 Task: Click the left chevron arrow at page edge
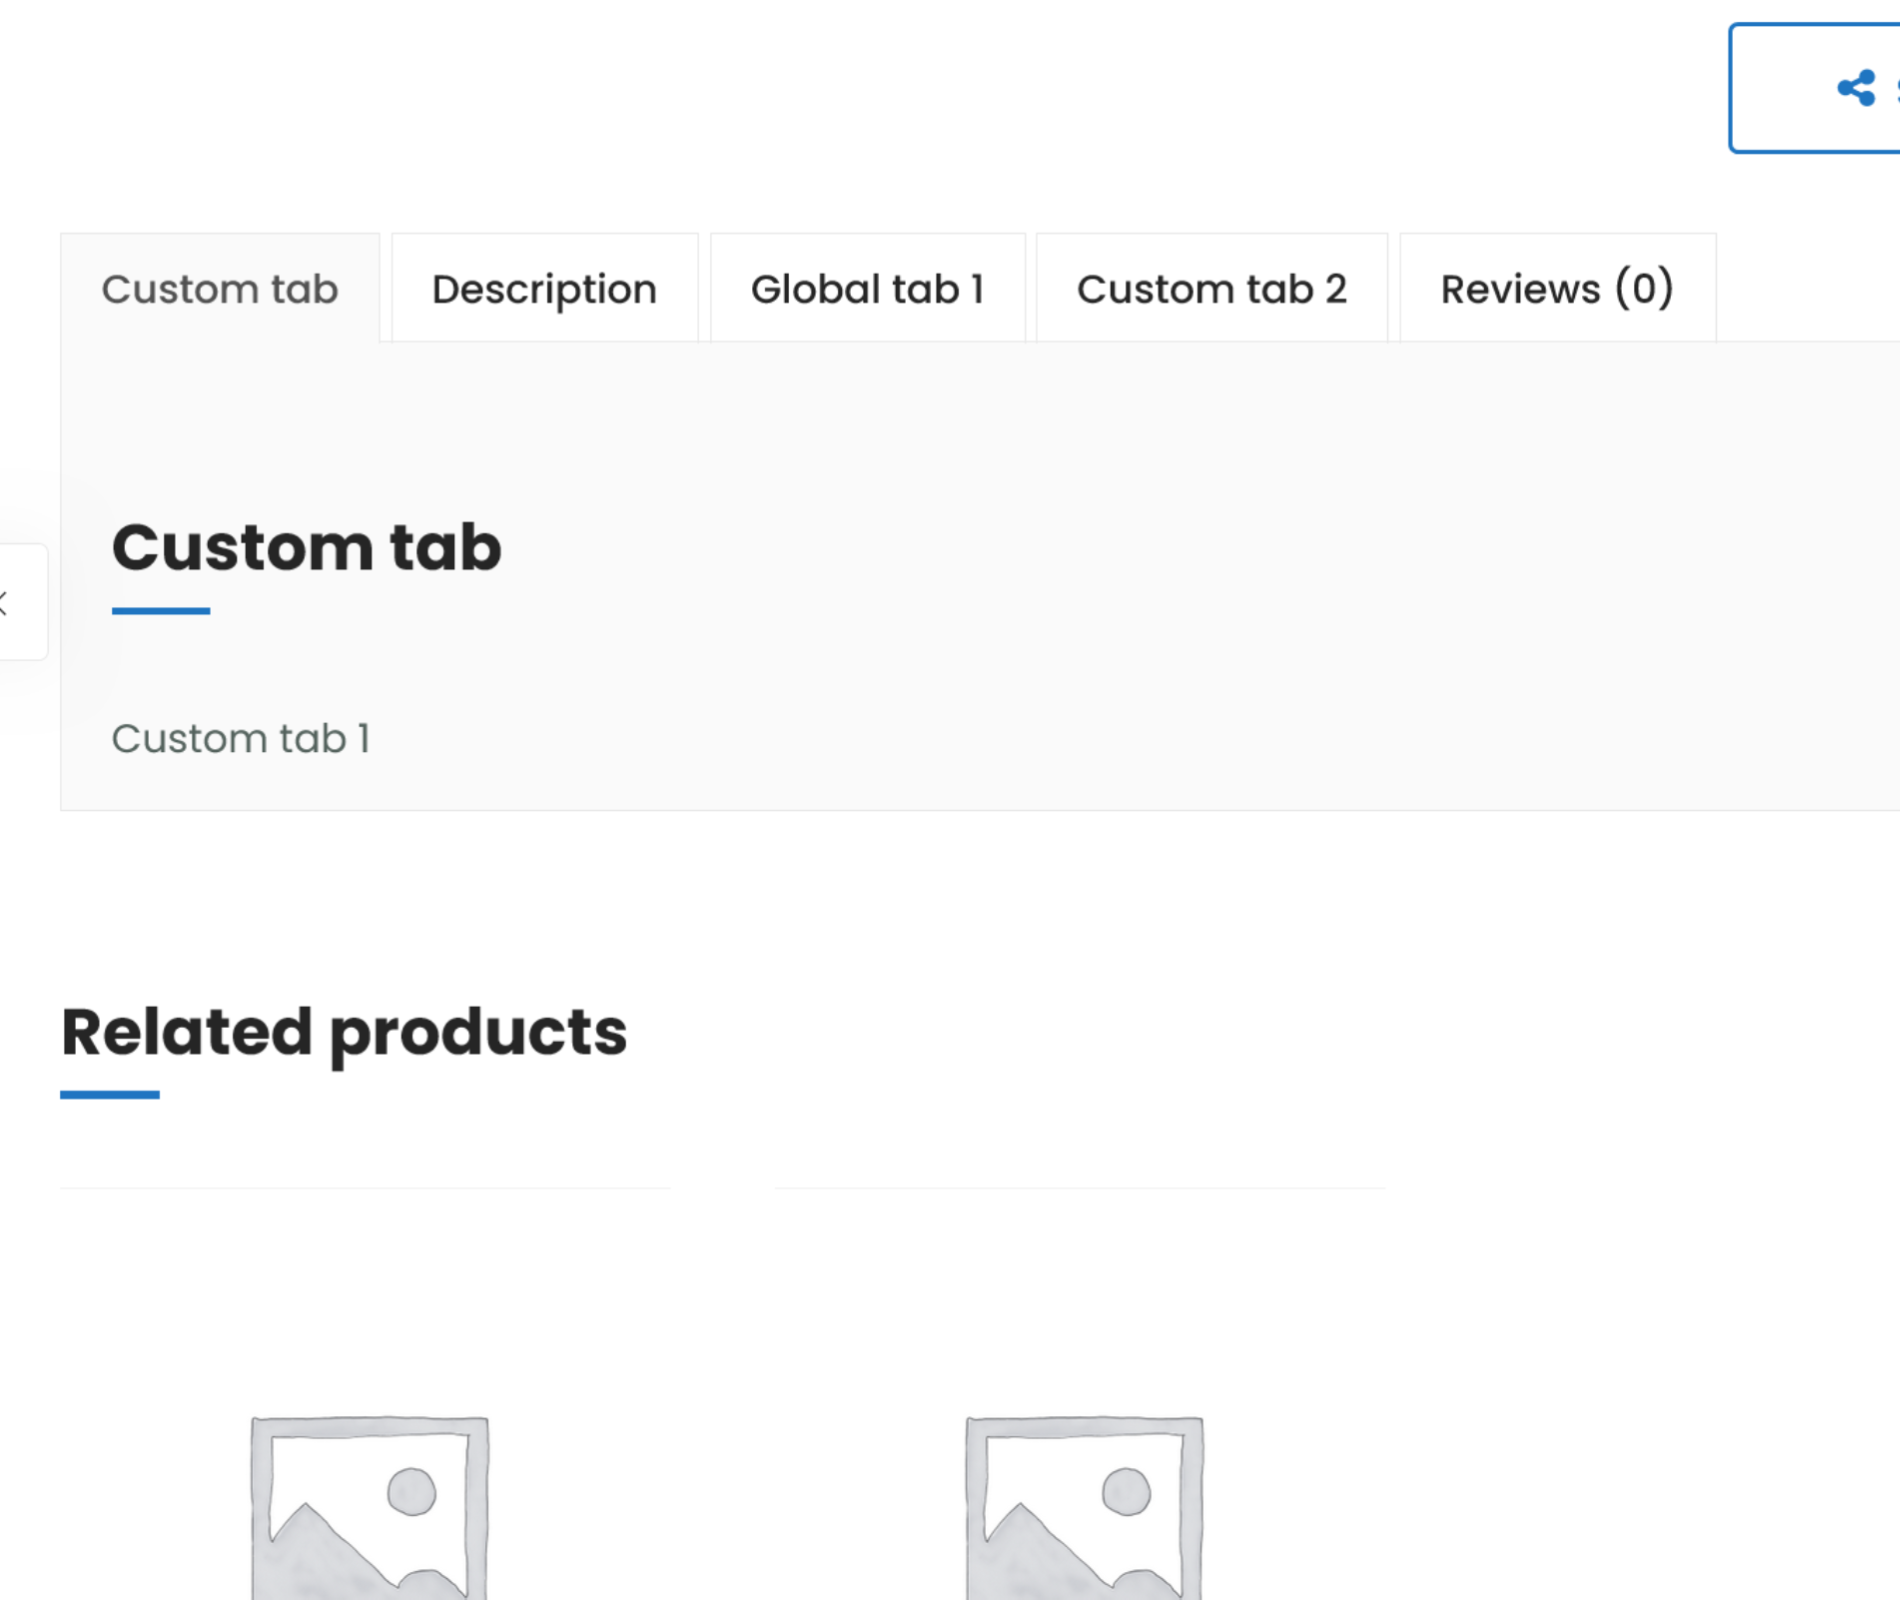[x=4, y=603]
